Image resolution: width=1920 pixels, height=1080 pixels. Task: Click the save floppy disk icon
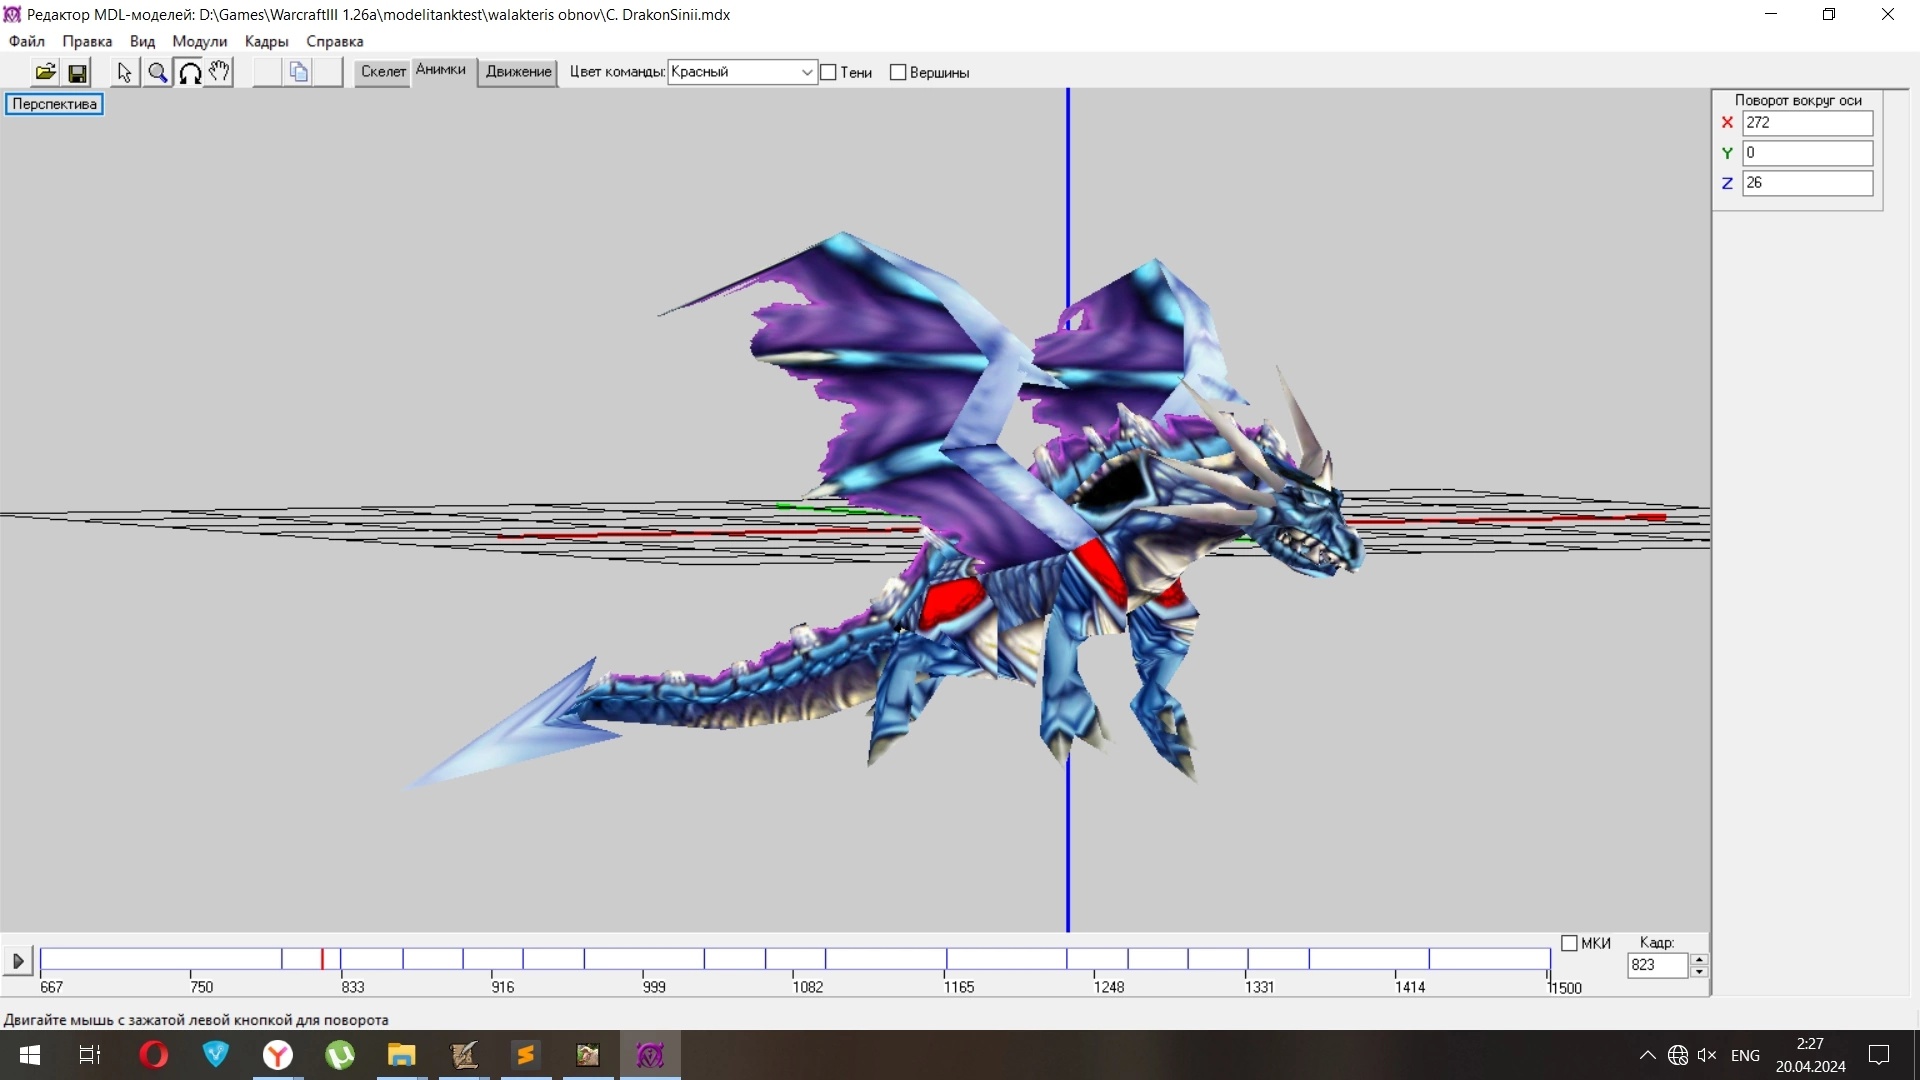[77, 72]
